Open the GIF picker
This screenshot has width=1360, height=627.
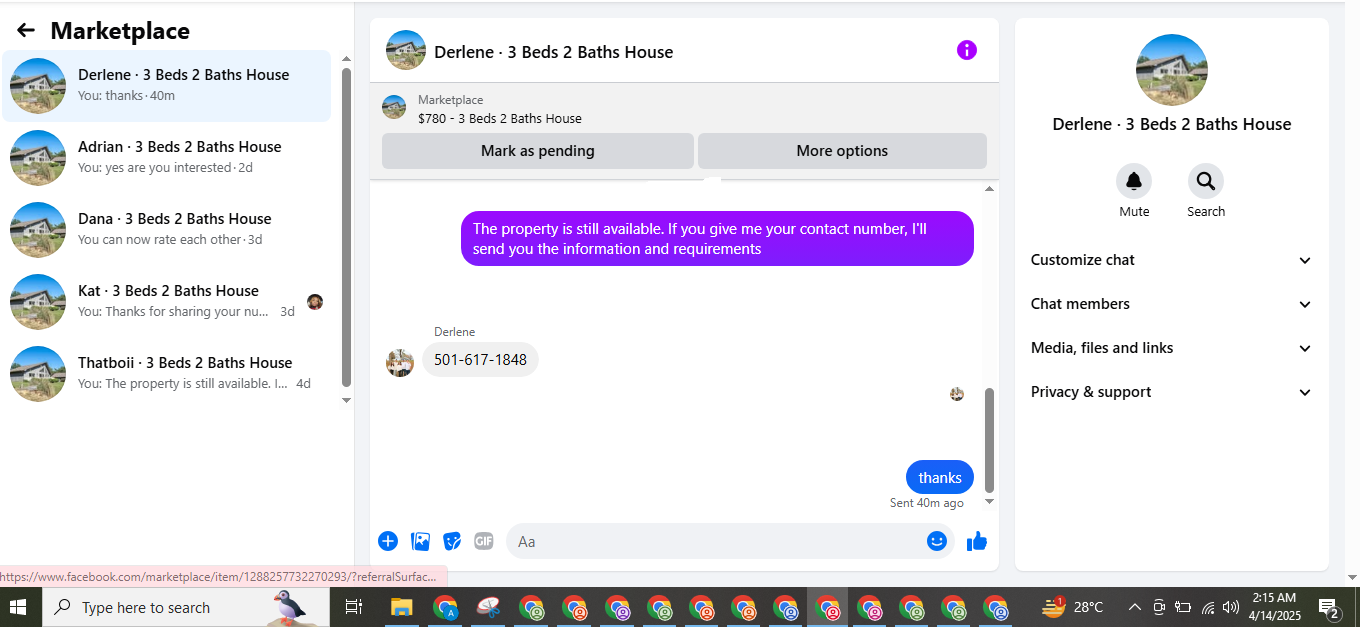coord(484,541)
